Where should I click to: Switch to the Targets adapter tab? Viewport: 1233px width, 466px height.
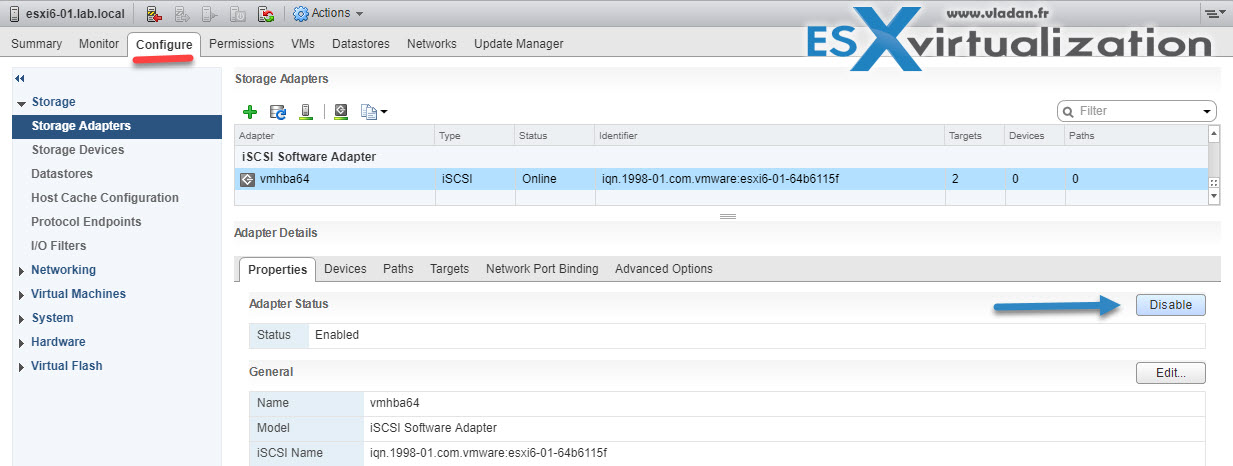[x=449, y=269]
